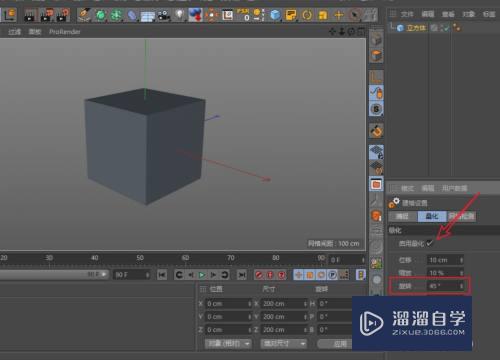
Task: Click the position X 0 cm stepper arrows
Action: pyautogui.click(x=249, y=304)
